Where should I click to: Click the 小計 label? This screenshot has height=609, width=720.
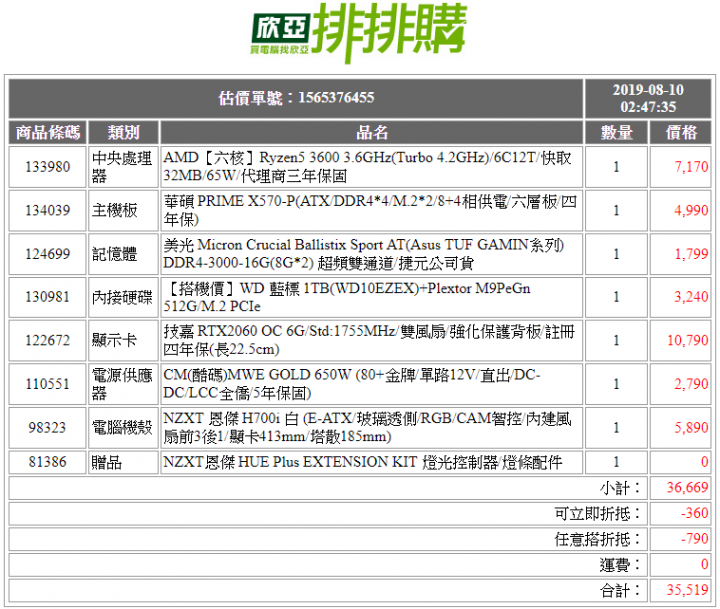(620, 488)
